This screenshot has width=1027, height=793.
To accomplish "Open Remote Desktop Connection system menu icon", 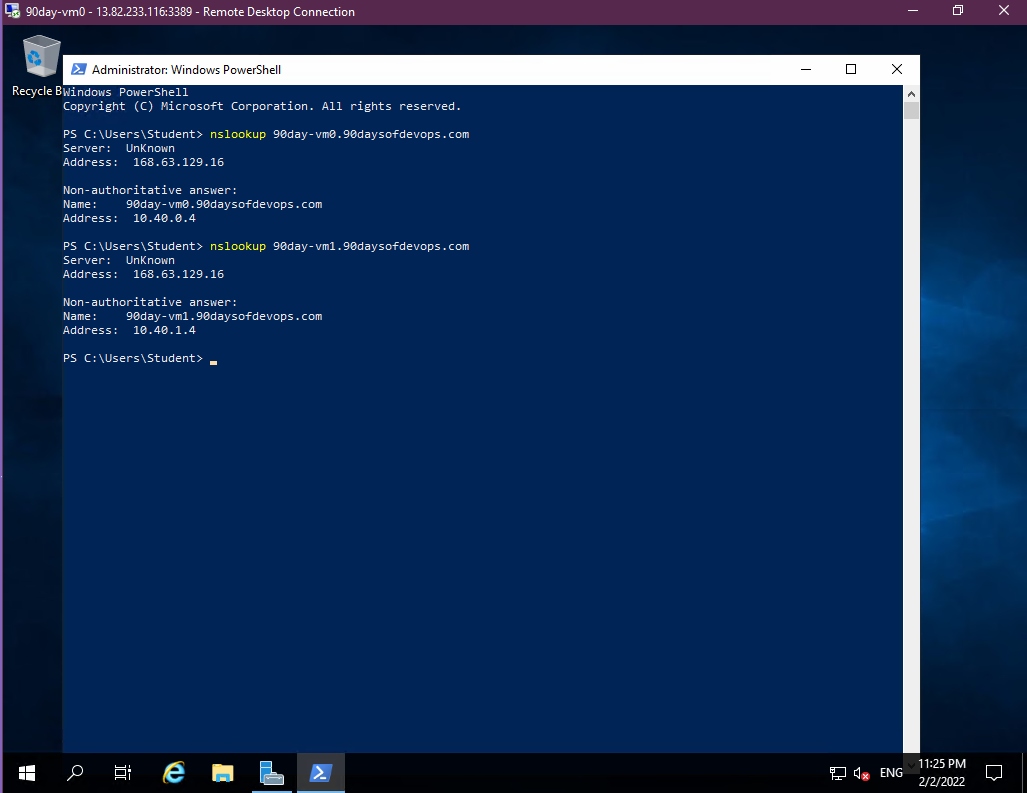I will (x=11, y=12).
